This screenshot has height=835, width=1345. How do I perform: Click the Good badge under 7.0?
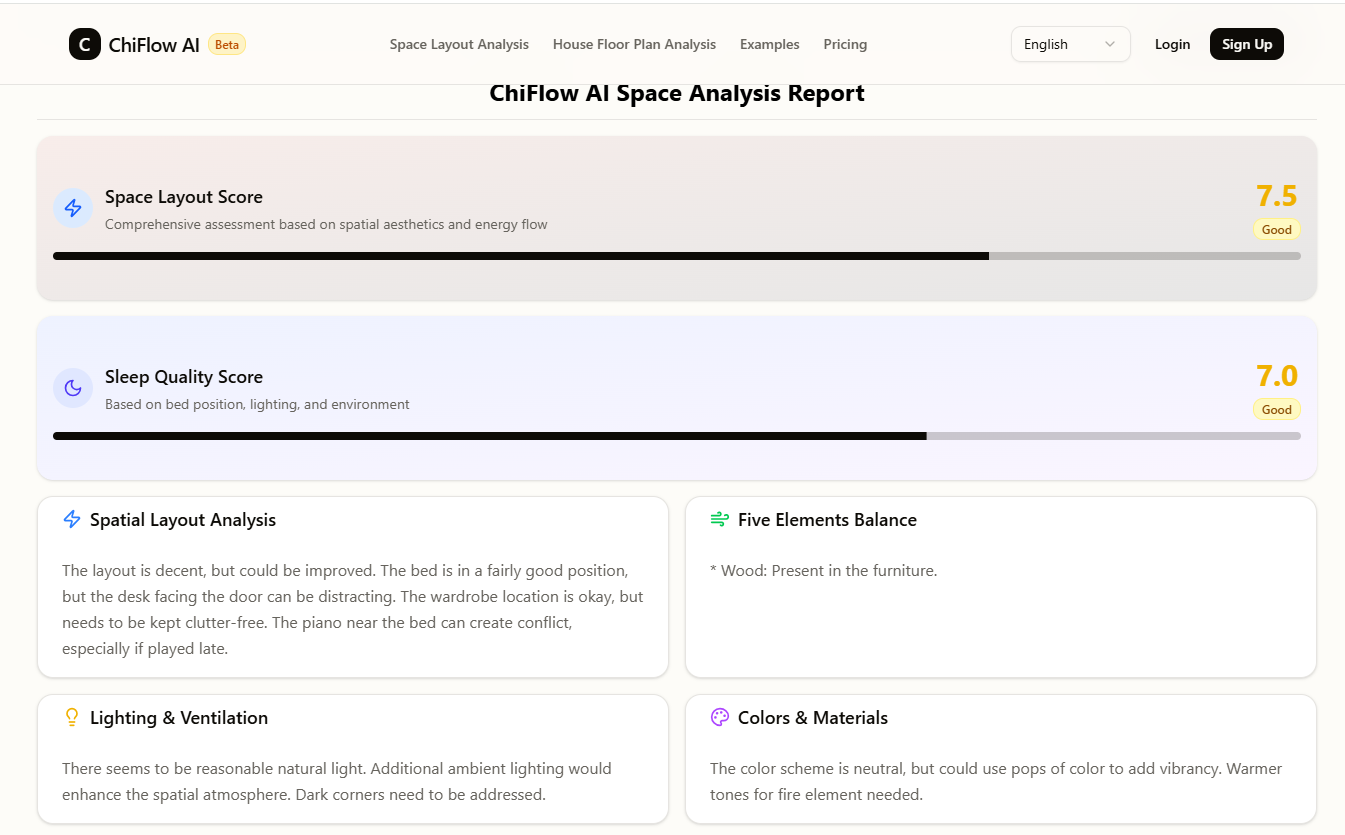coord(1277,409)
